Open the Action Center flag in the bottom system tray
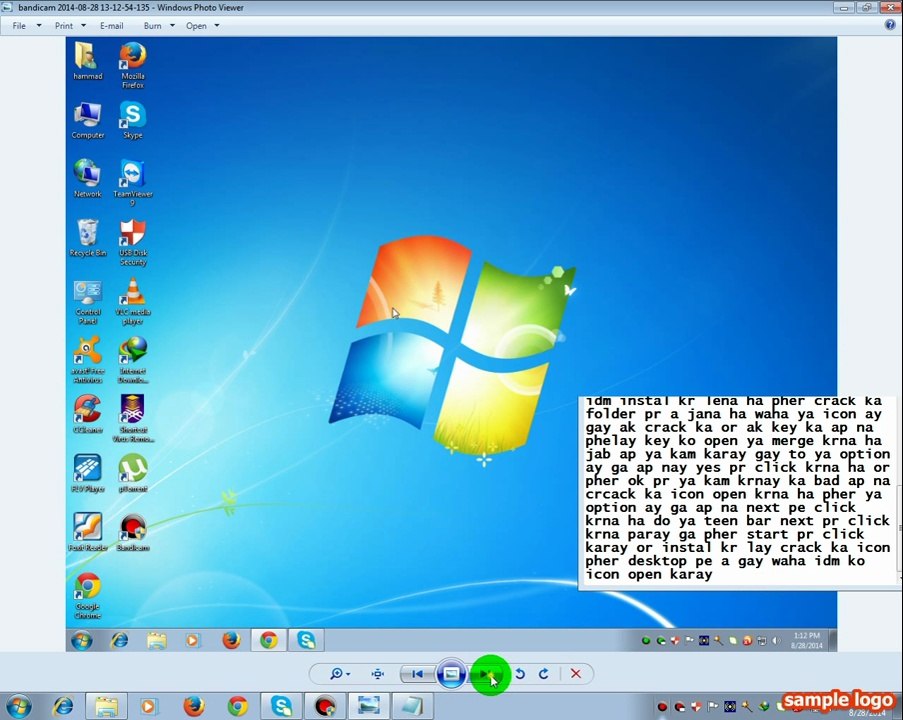903x720 pixels. [713, 706]
